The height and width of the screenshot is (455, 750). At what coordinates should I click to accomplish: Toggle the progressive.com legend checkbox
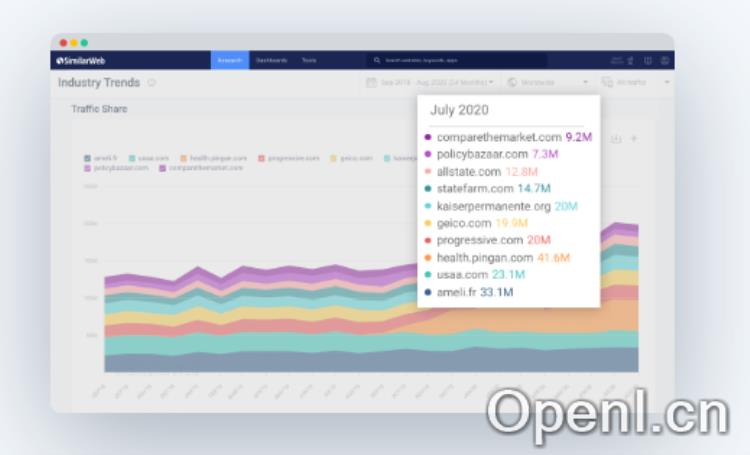(x=262, y=158)
